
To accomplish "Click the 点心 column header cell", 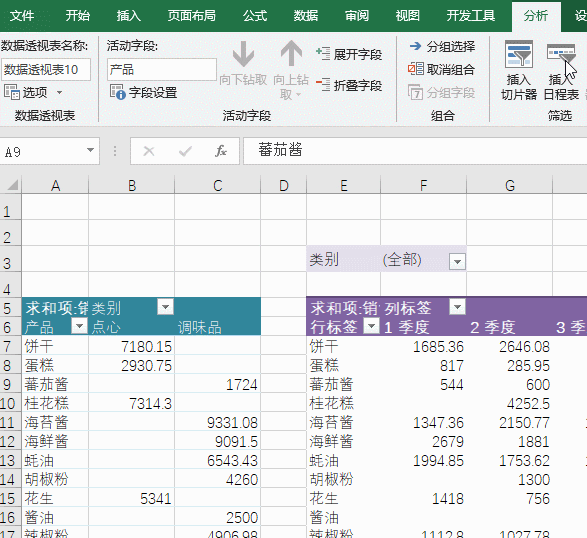I will tap(131, 327).
